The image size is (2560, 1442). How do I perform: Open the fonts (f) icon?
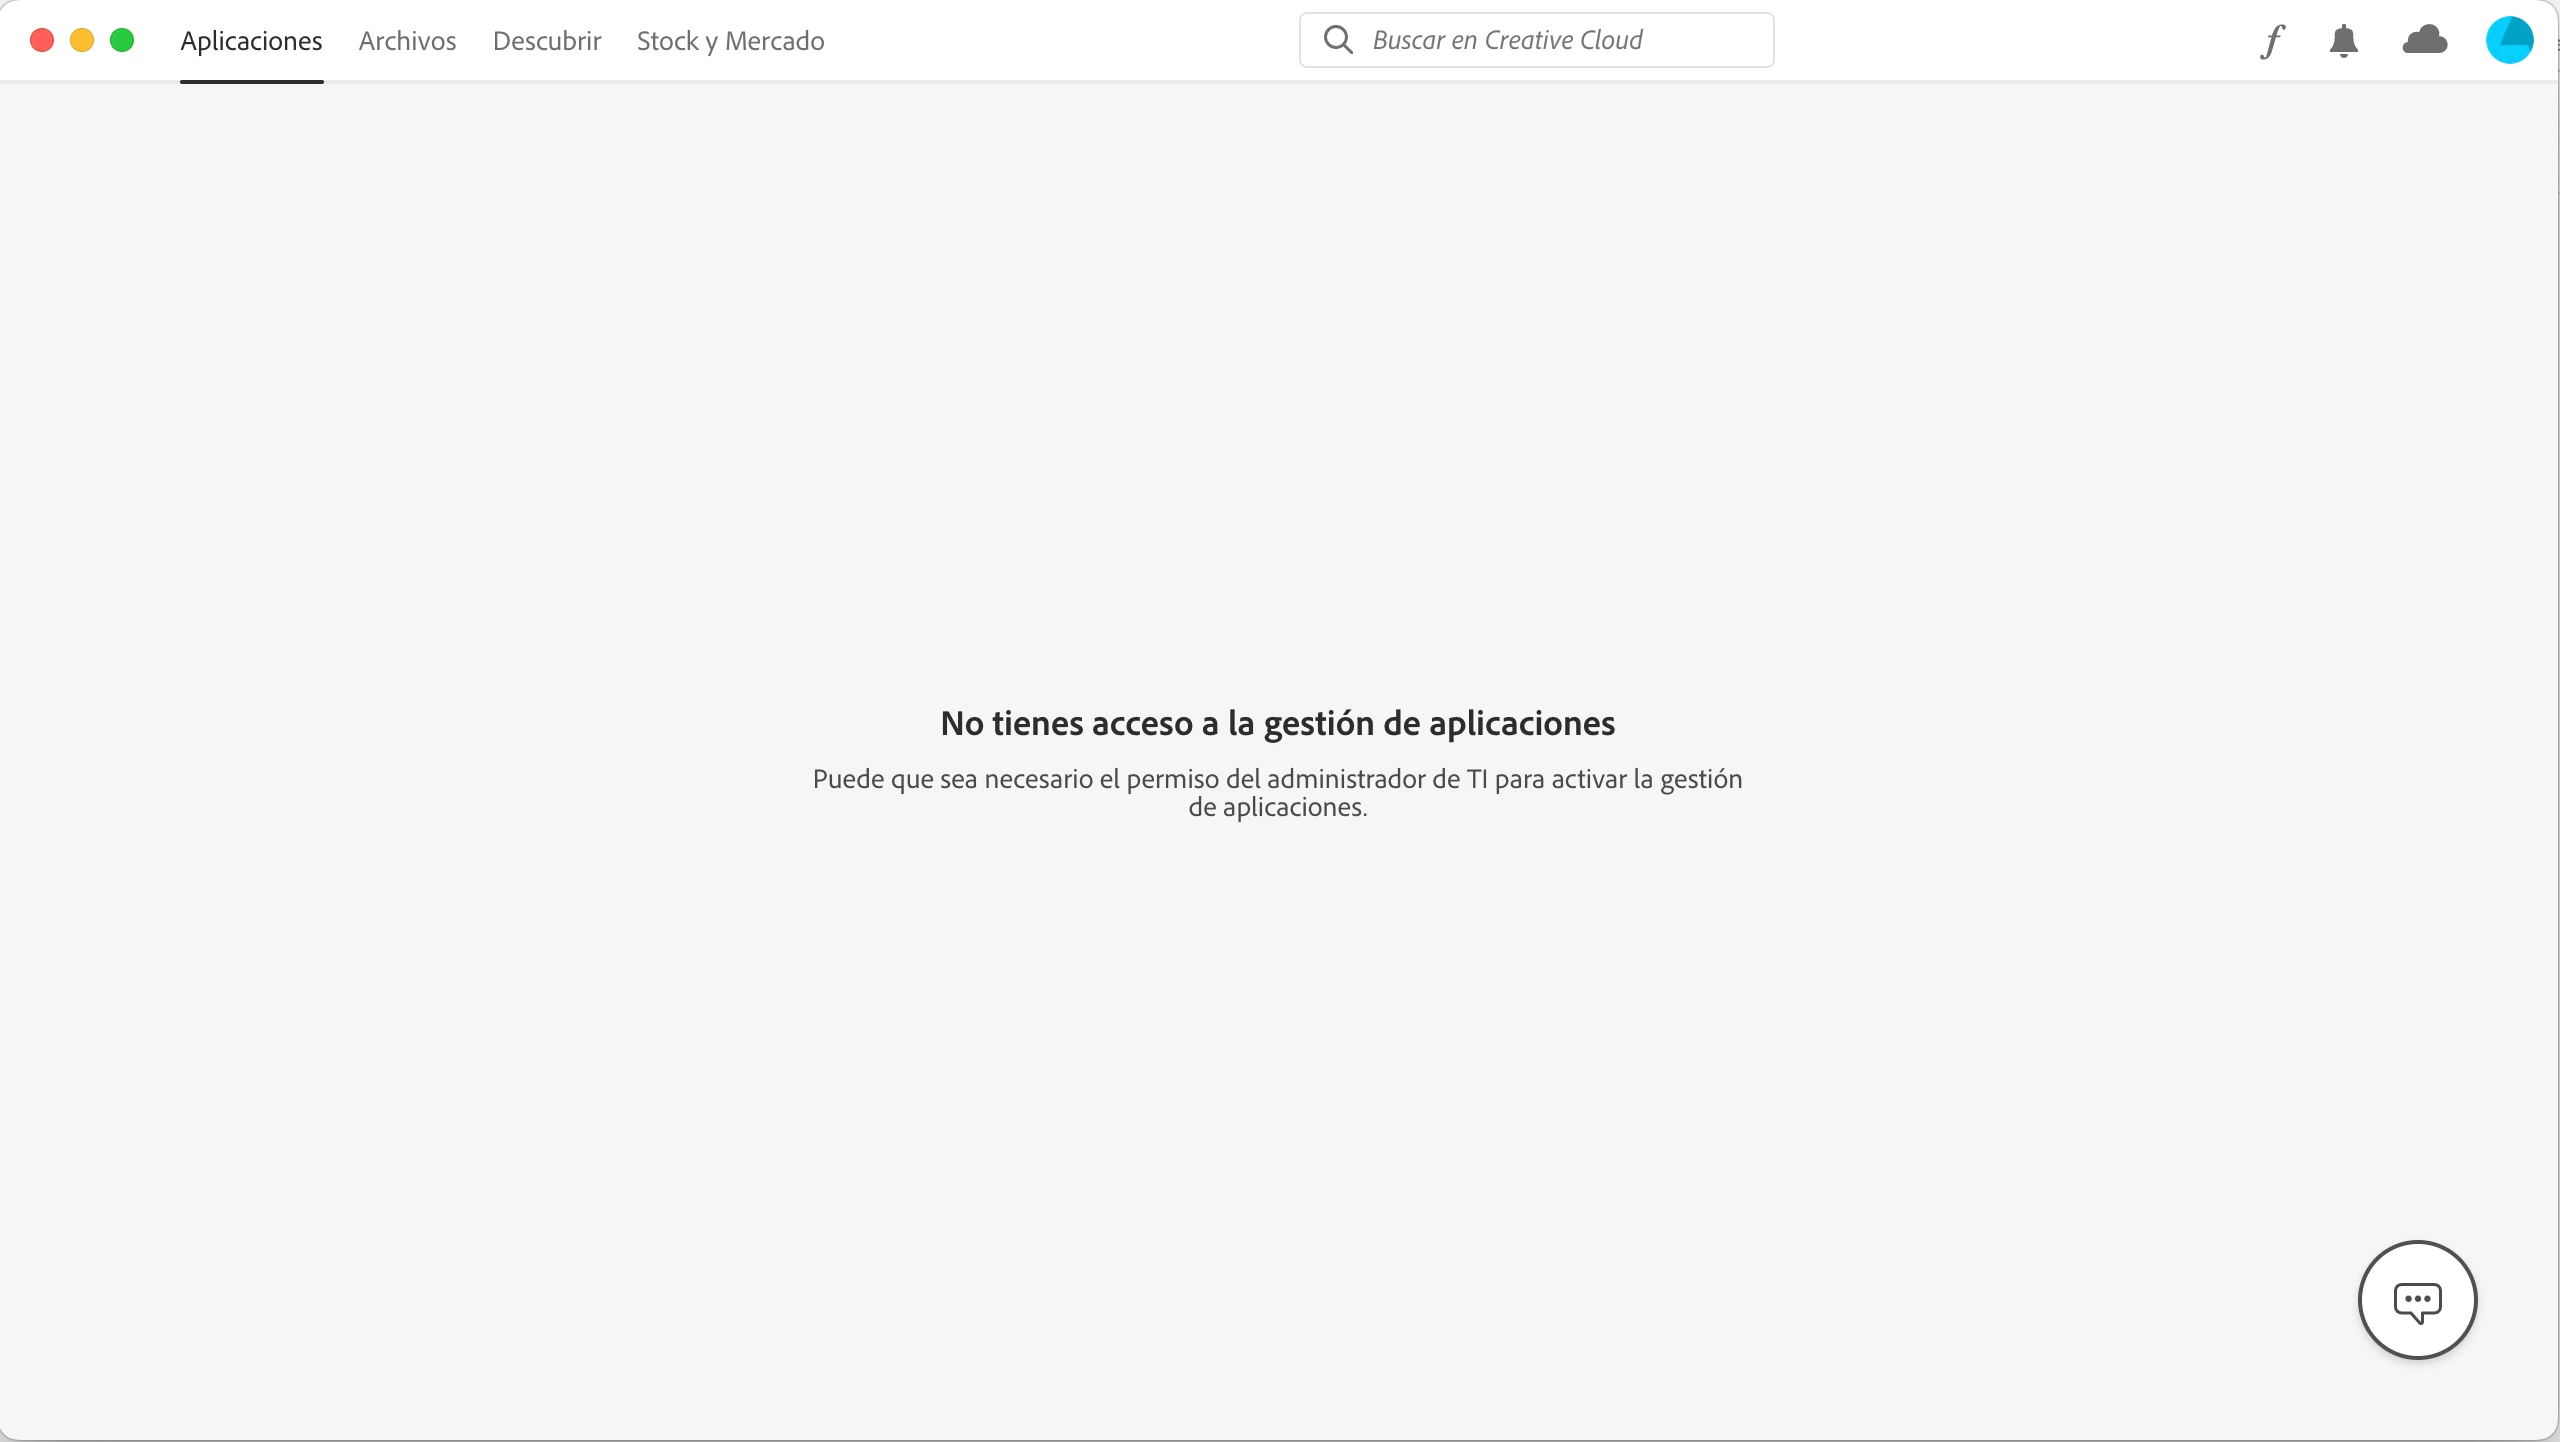(x=2272, y=41)
